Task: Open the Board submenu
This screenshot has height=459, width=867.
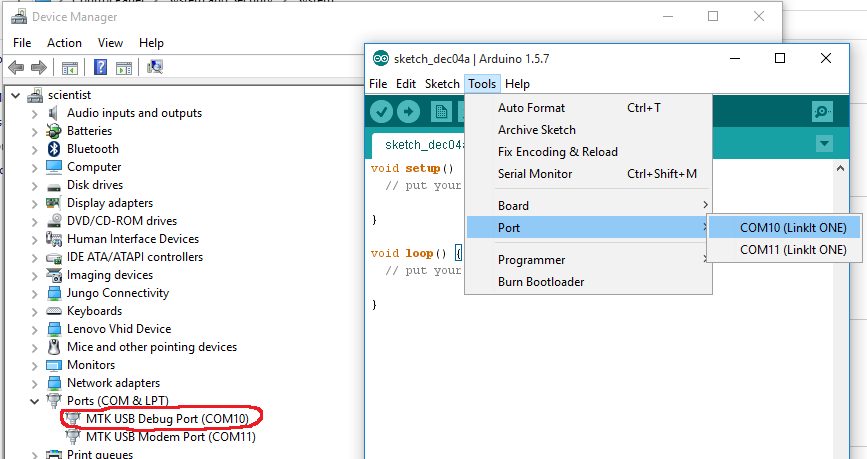Action: coord(589,206)
